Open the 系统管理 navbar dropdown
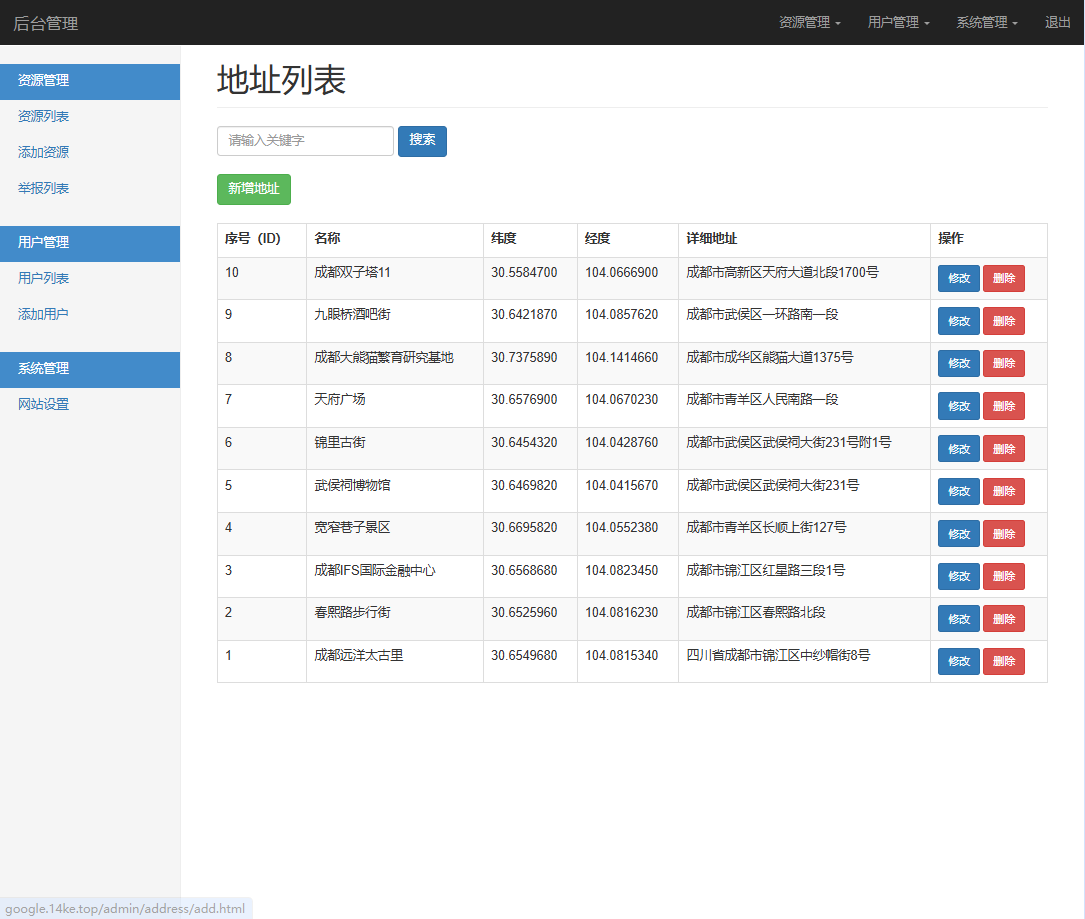Image resolution: width=1085 pixels, height=919 pixels. coord(986,22)
